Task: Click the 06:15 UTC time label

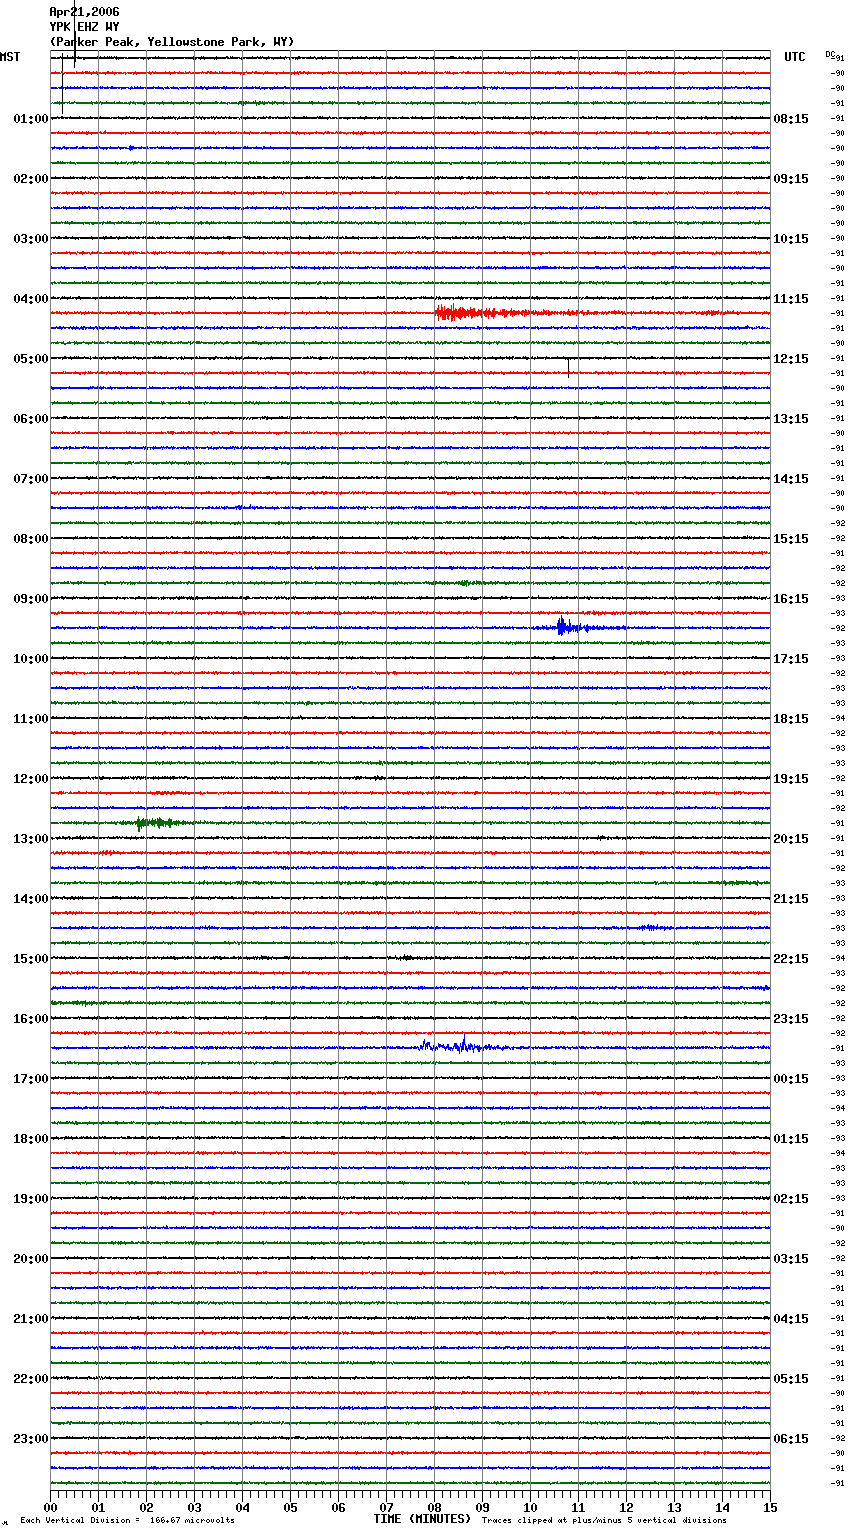Action: point(791,1439)
